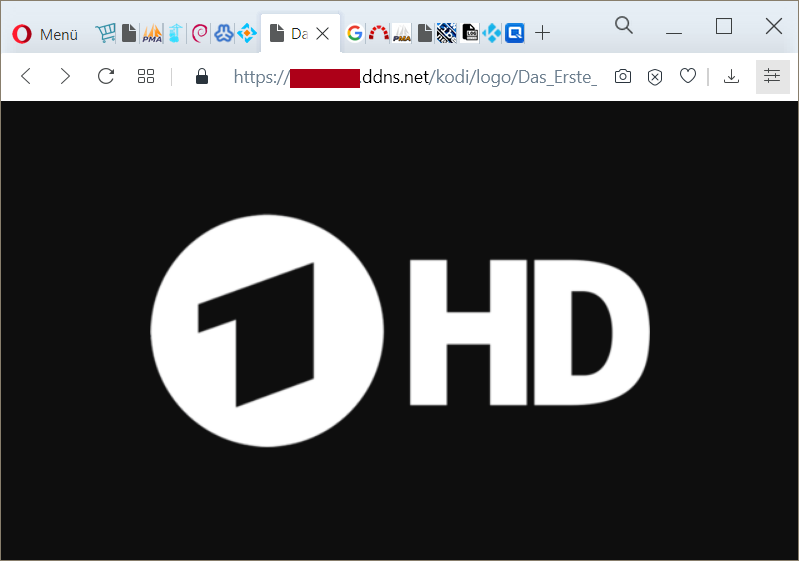Screen dimensions: 799x561
Task: Open the downloads panel
Action: click(x=731, y=76)
